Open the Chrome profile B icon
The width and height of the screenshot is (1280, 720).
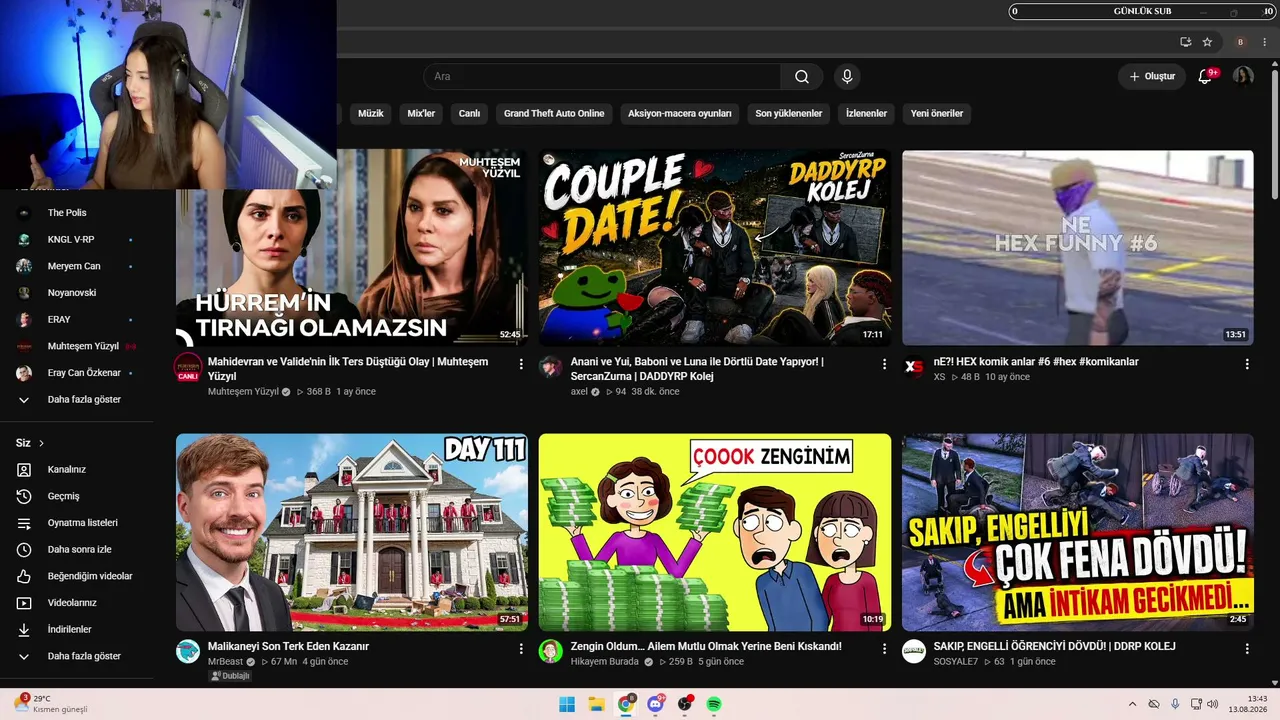click(1240, 42)
